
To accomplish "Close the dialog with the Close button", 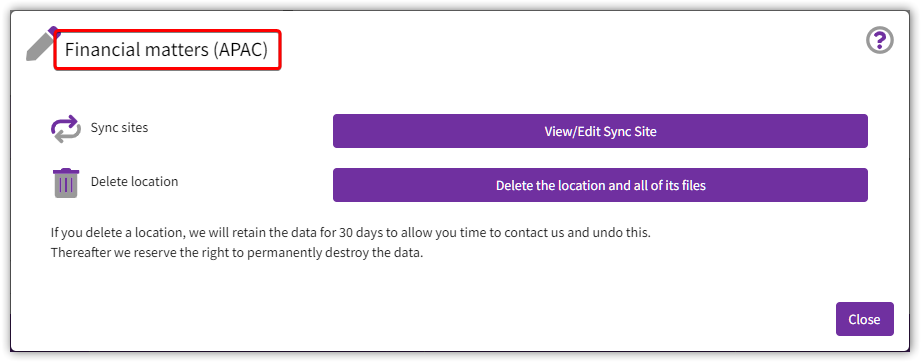I will pos(864,319).
